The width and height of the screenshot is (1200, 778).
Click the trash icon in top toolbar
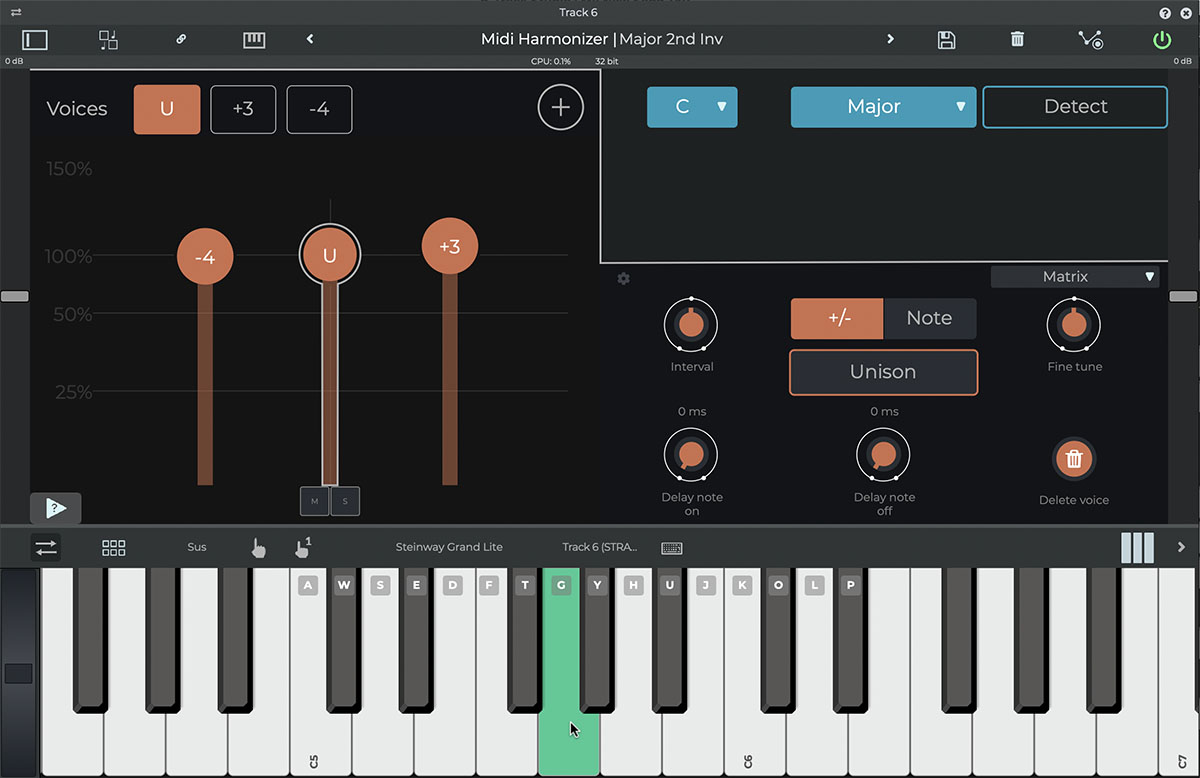[x=1017, y=40]
